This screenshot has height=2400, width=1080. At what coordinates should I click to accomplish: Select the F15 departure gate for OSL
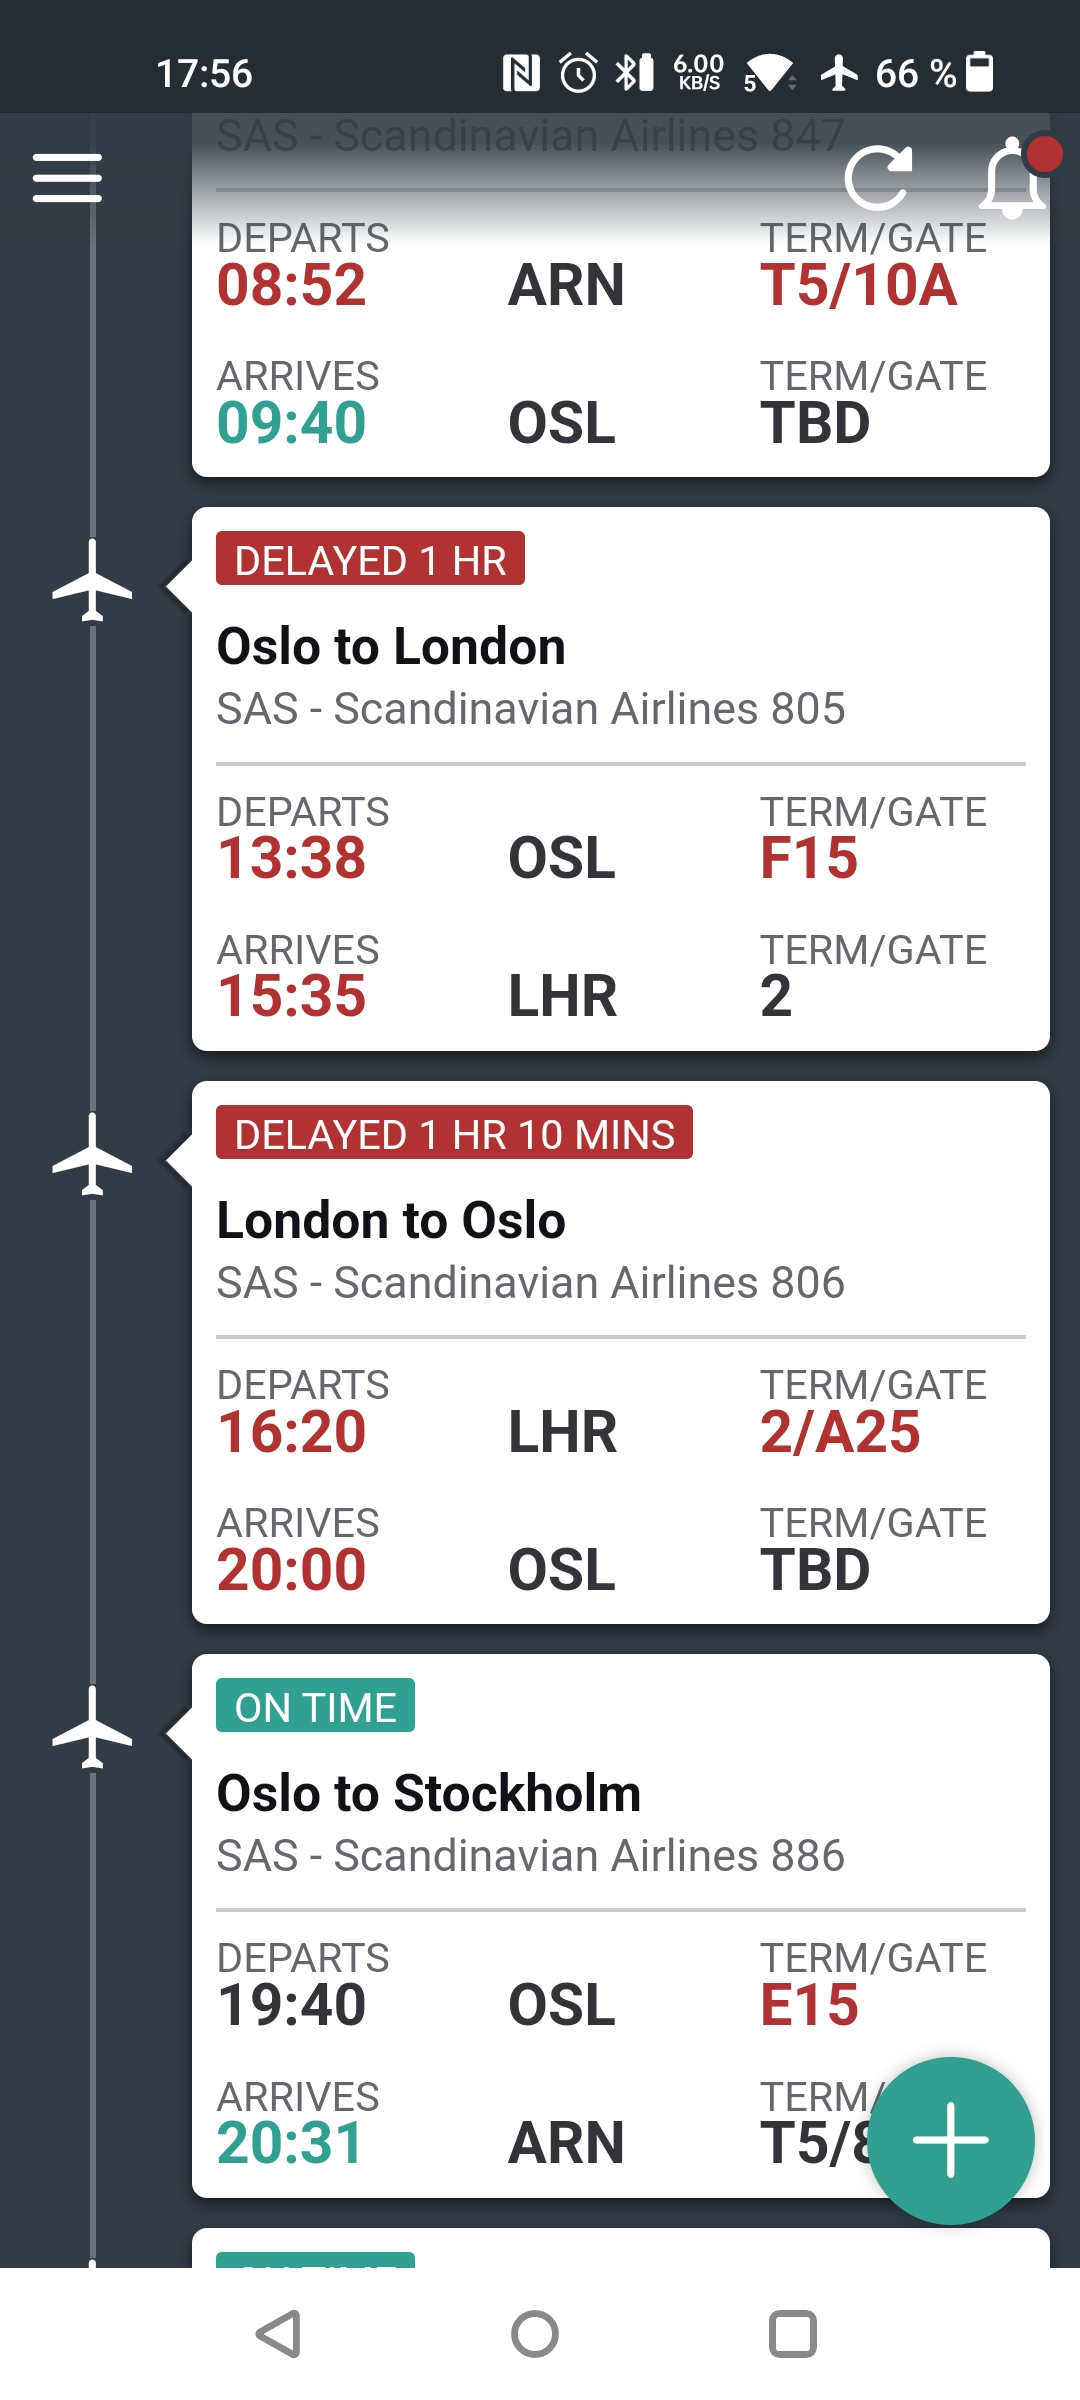click(809, 858)
